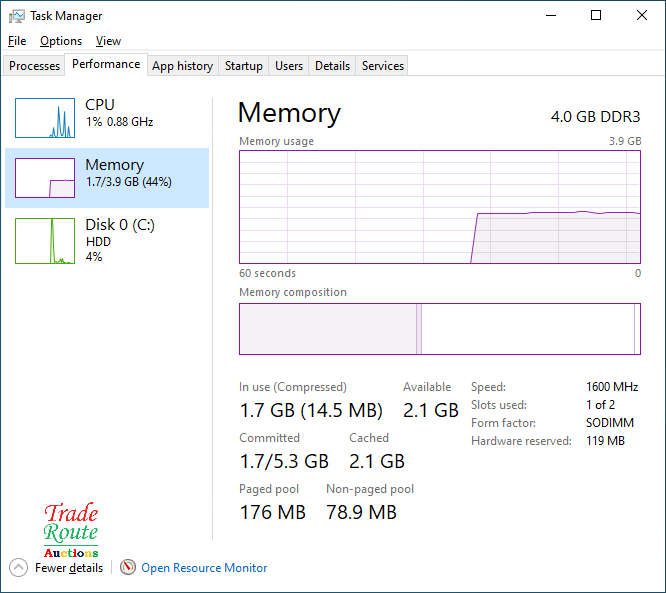This screenshot has width=666, height=593.
Task: Click the Open Resource Monitor link
Action: (204, 567)
